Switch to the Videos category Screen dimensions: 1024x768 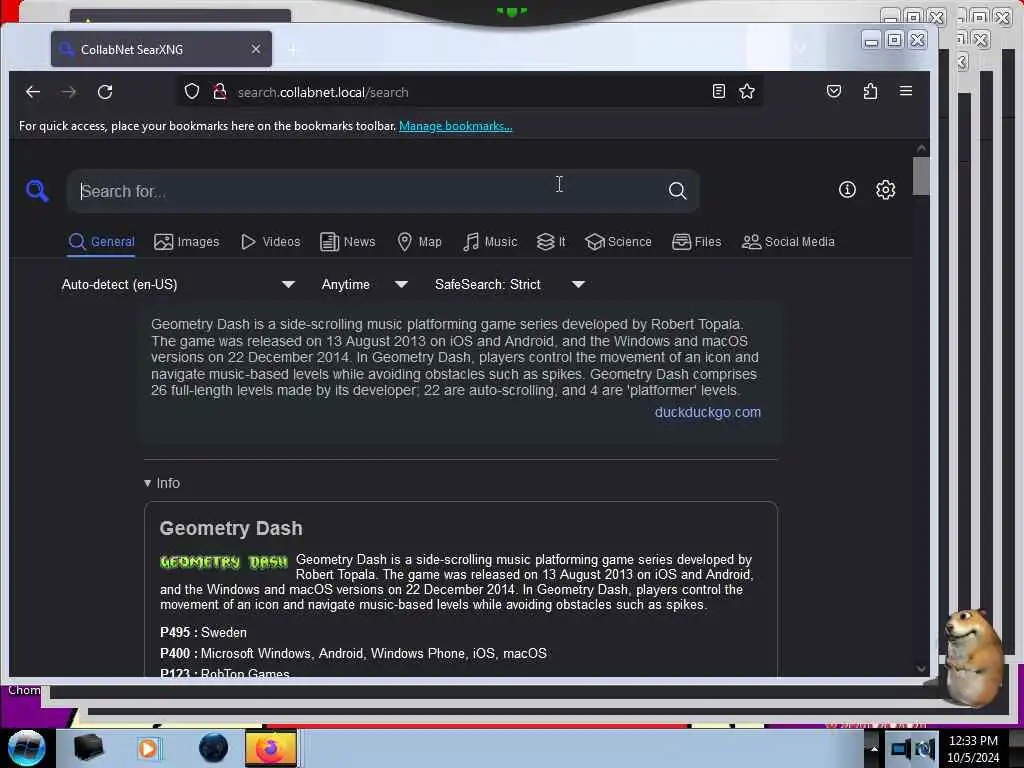[x=270, y=242]
